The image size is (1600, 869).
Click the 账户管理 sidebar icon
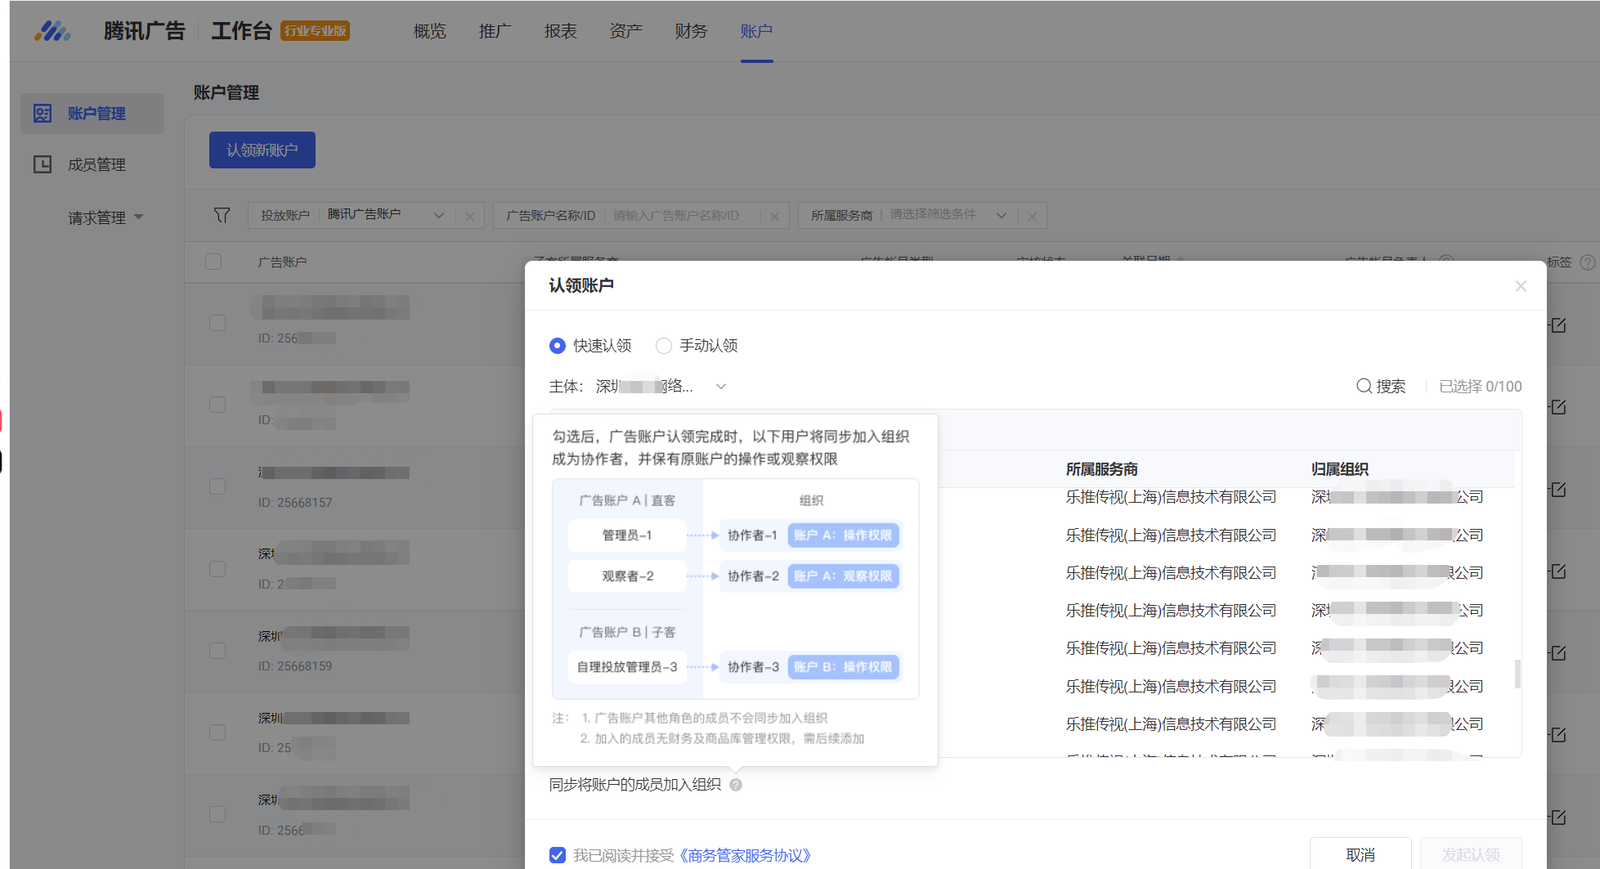pos(42,113)
